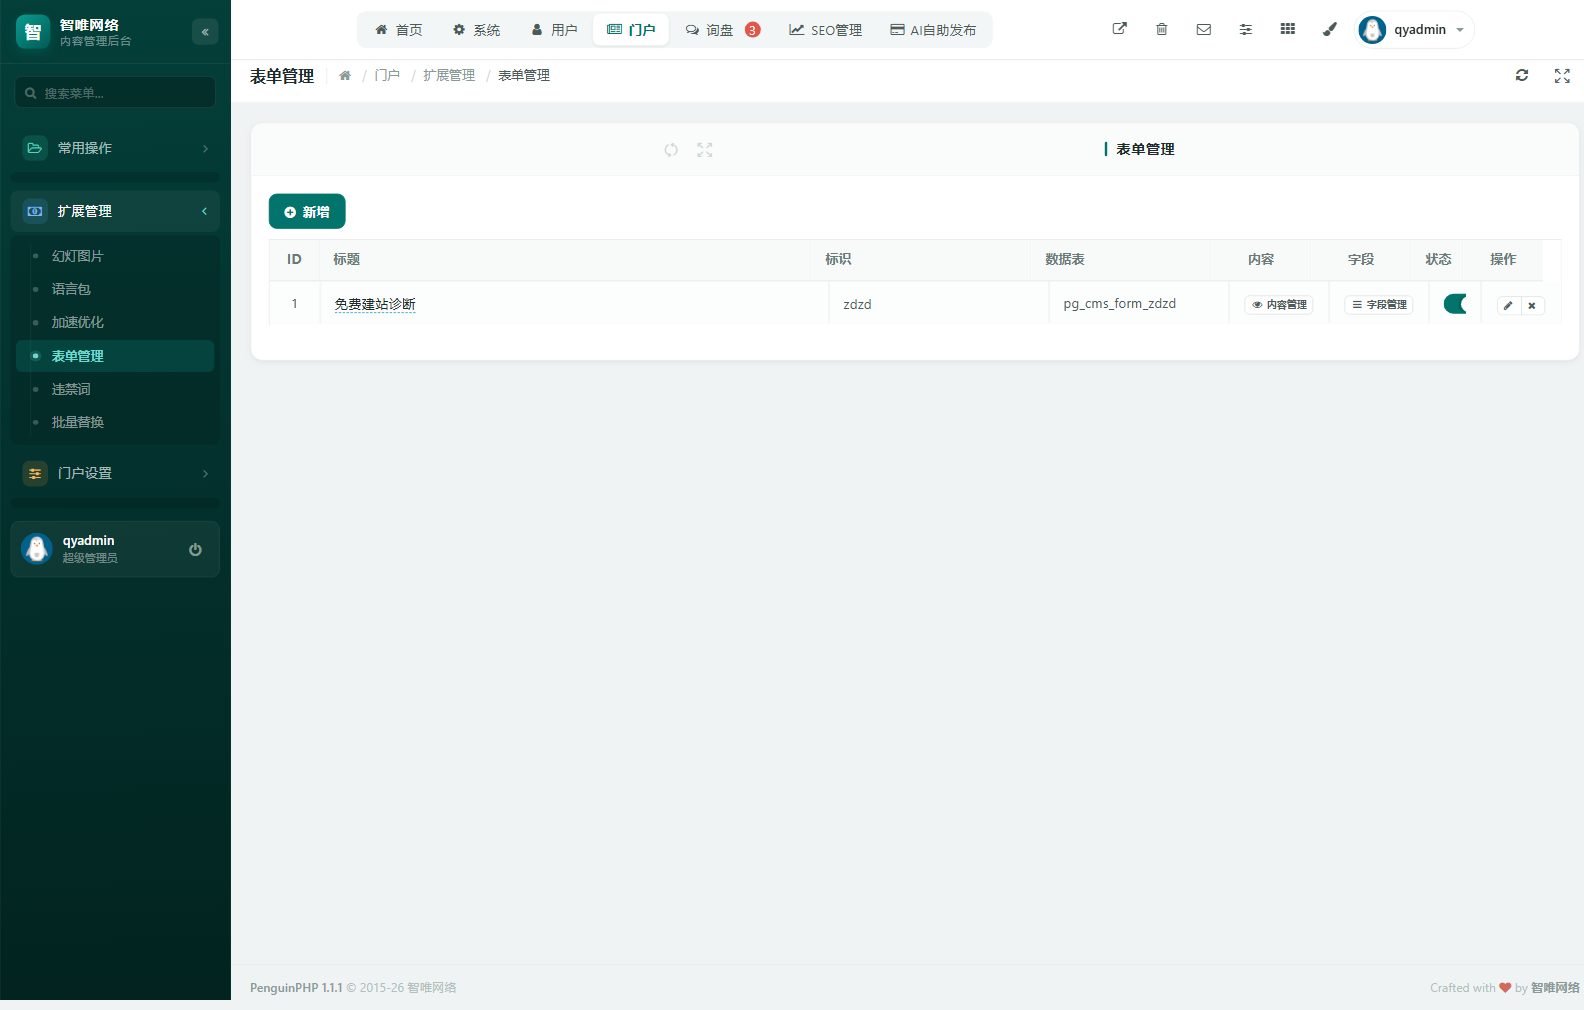Screen dimensions: 1584x1010
Task: Expand the 常用操作 sidebar menu
Action: (x=115, y=148)
